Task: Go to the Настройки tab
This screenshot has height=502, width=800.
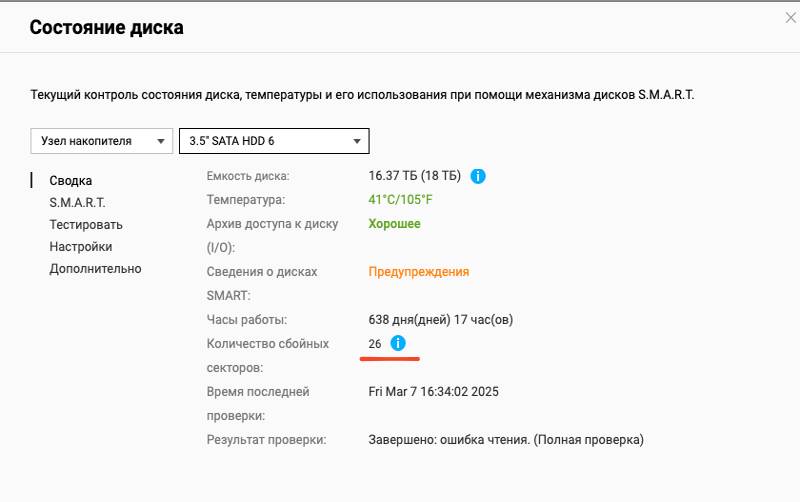Action: tap(81, 246)
